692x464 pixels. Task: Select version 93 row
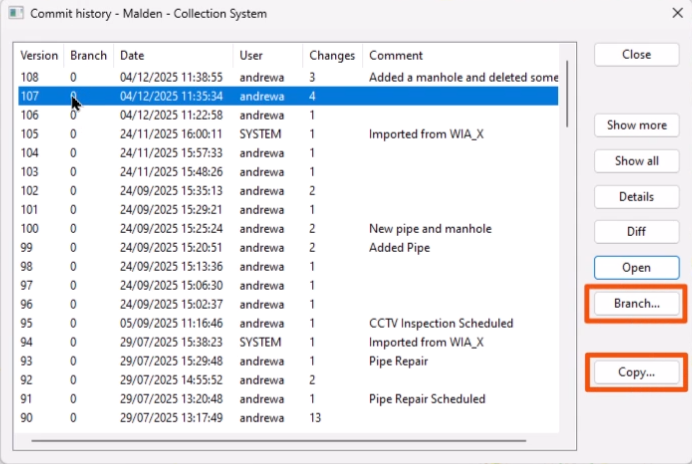tap(288, 362)
